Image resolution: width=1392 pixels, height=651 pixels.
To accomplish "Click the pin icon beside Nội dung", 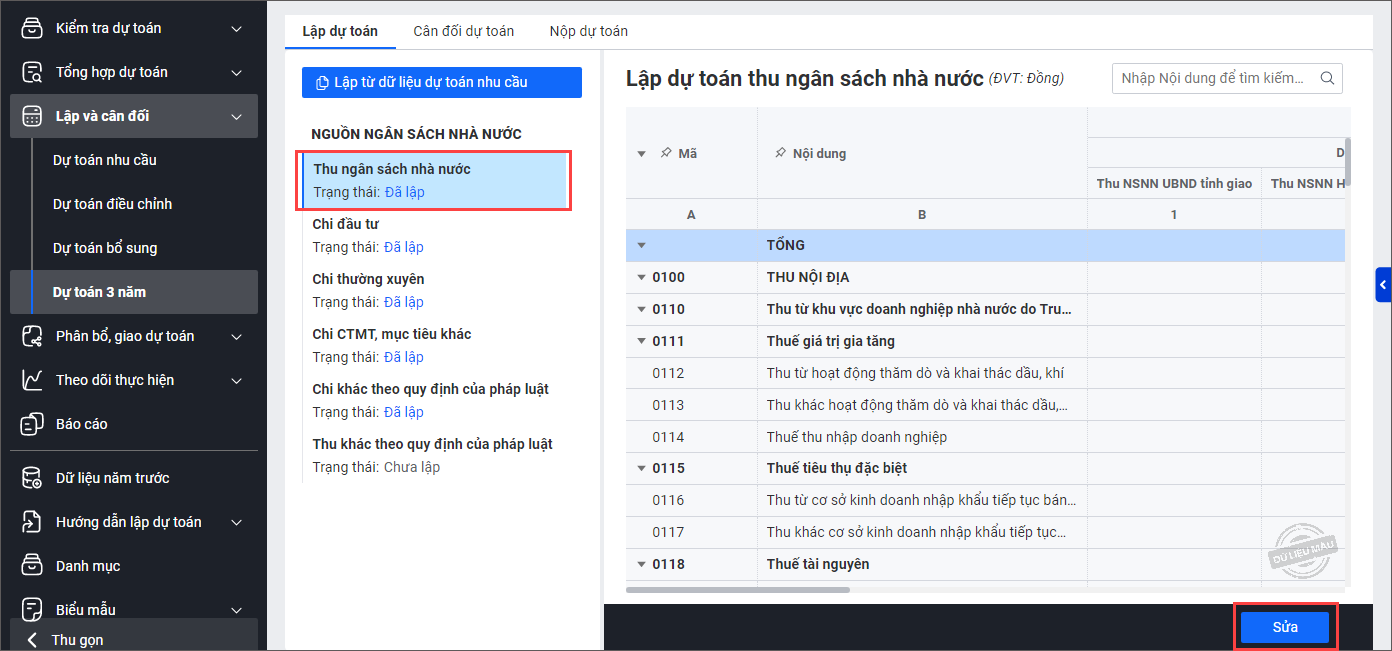I will tap(780, 154).
